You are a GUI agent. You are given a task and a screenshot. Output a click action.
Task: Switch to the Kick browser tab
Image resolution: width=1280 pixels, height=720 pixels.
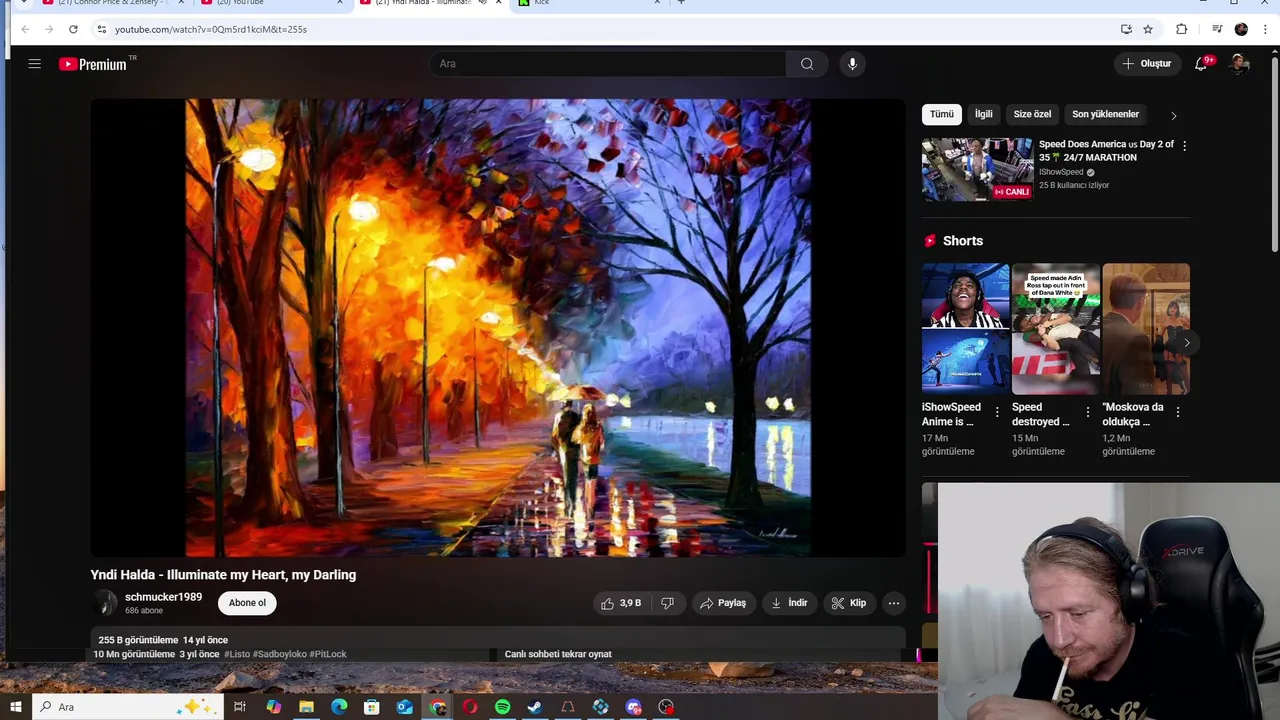coord(590,3)
